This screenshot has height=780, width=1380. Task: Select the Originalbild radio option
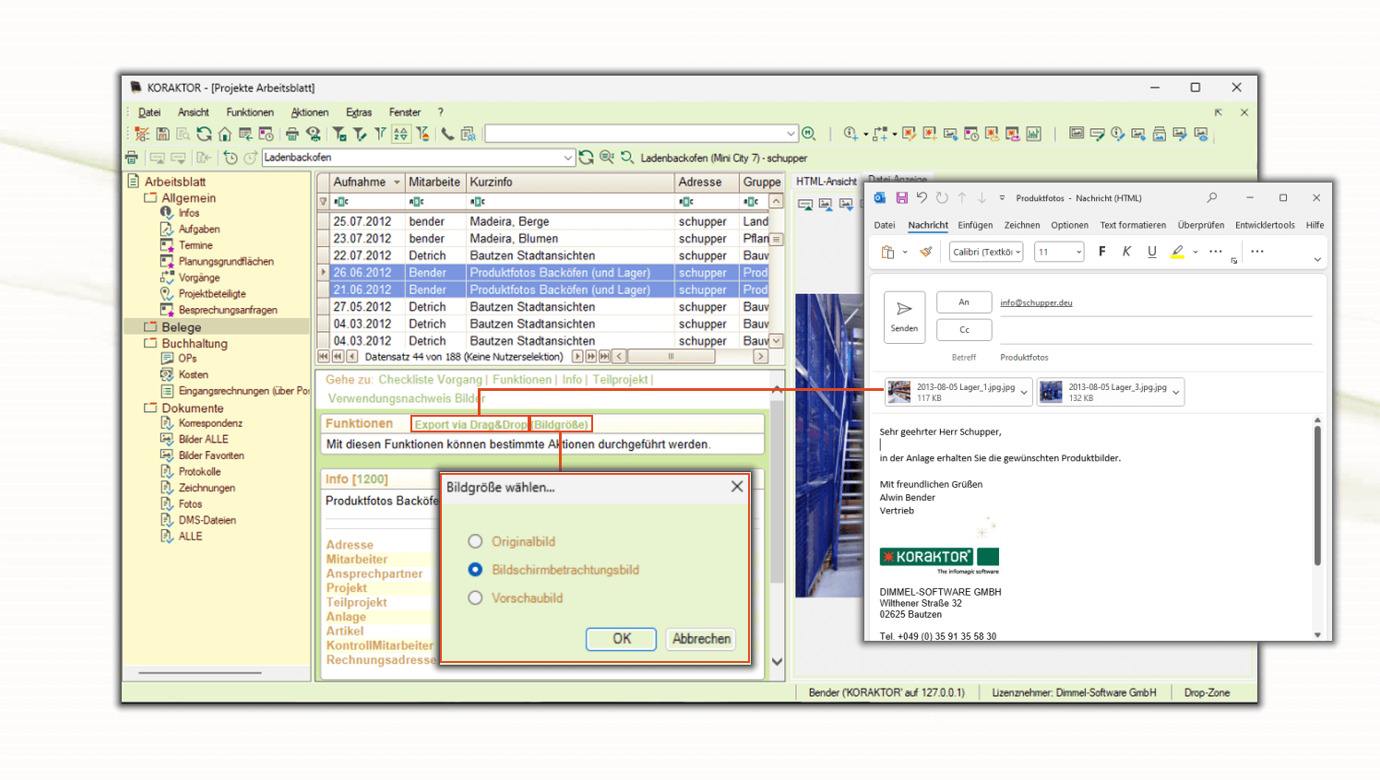point(475,541)
